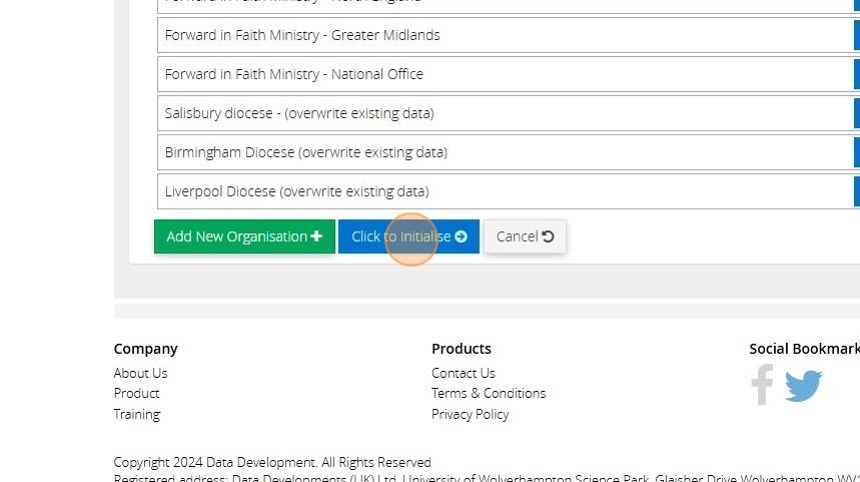This screenshot has width=860, height=482.
Task: Open the Privacy Policy link
Action: click(x=470, y=414)
